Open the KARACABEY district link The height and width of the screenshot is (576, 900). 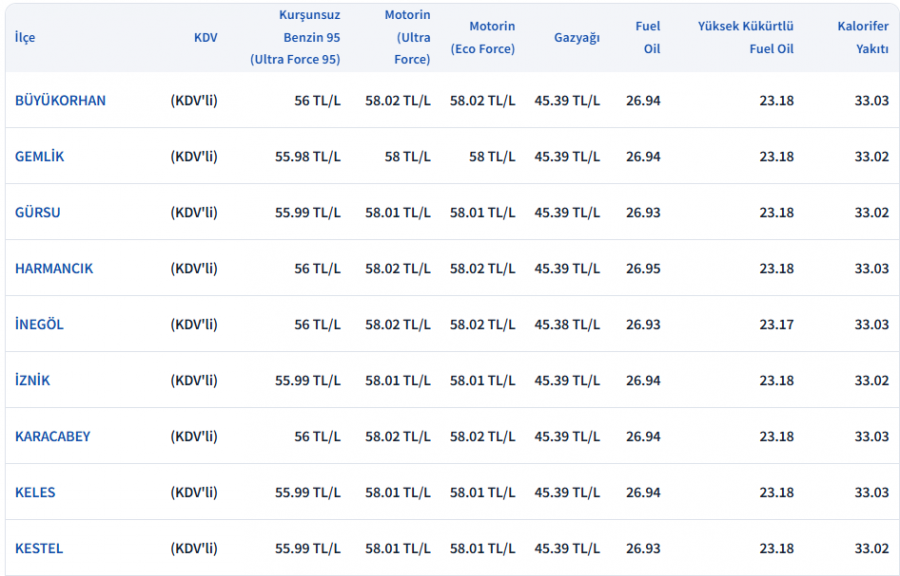(x=52, y=436)
